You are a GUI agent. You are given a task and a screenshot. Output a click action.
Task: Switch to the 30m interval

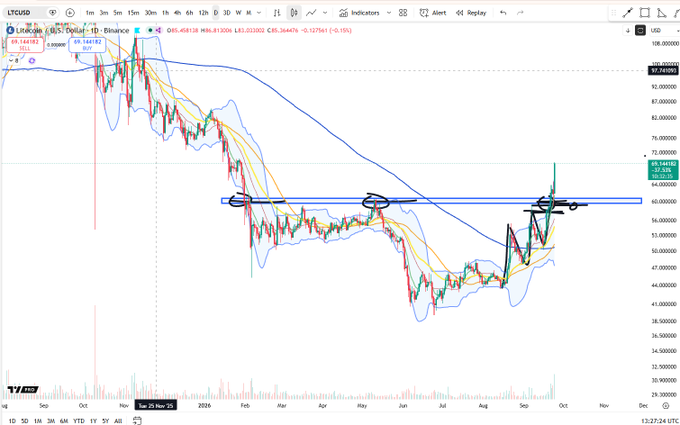[150, 13]
